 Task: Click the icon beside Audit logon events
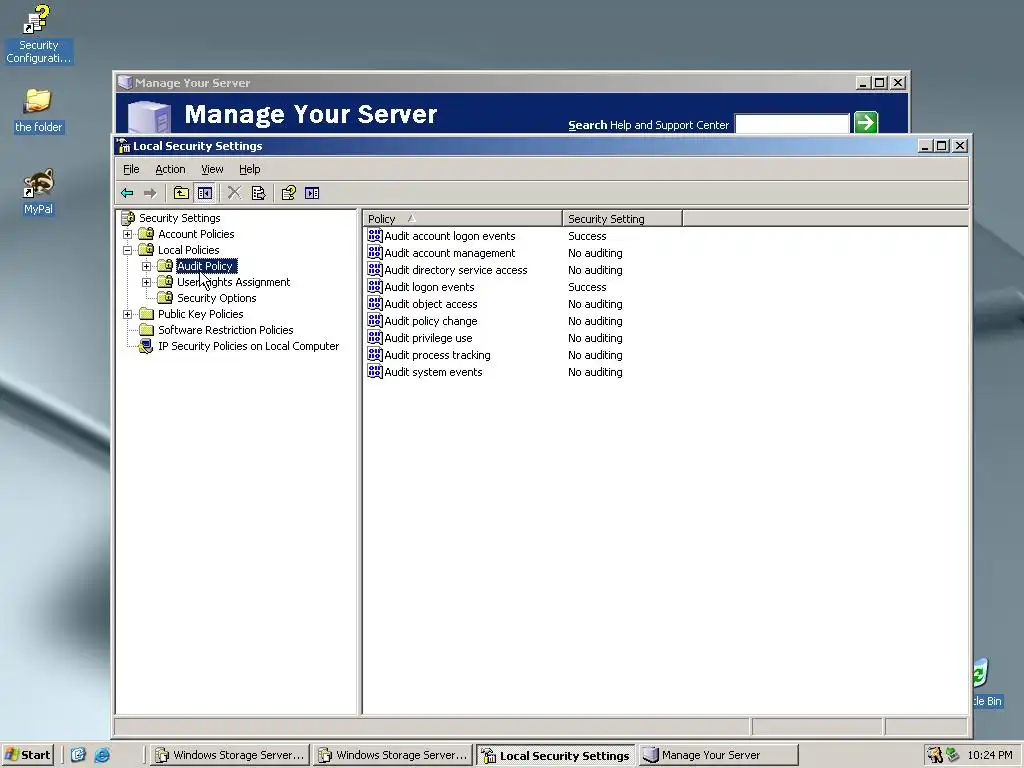[375, 287]
